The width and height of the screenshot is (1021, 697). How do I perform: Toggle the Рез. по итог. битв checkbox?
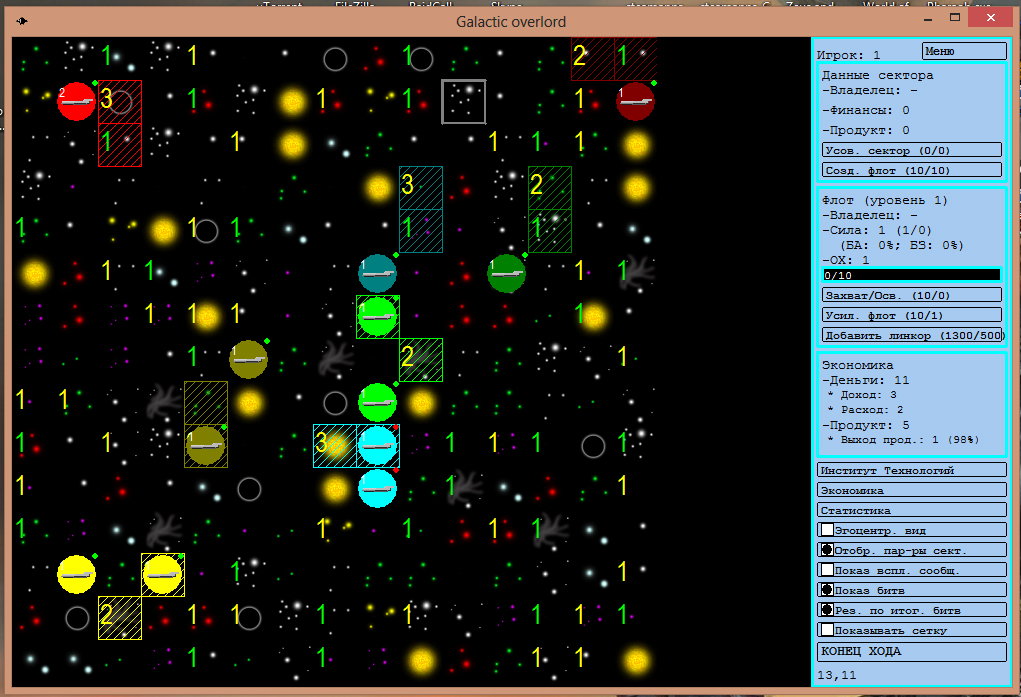click(827, 610)
